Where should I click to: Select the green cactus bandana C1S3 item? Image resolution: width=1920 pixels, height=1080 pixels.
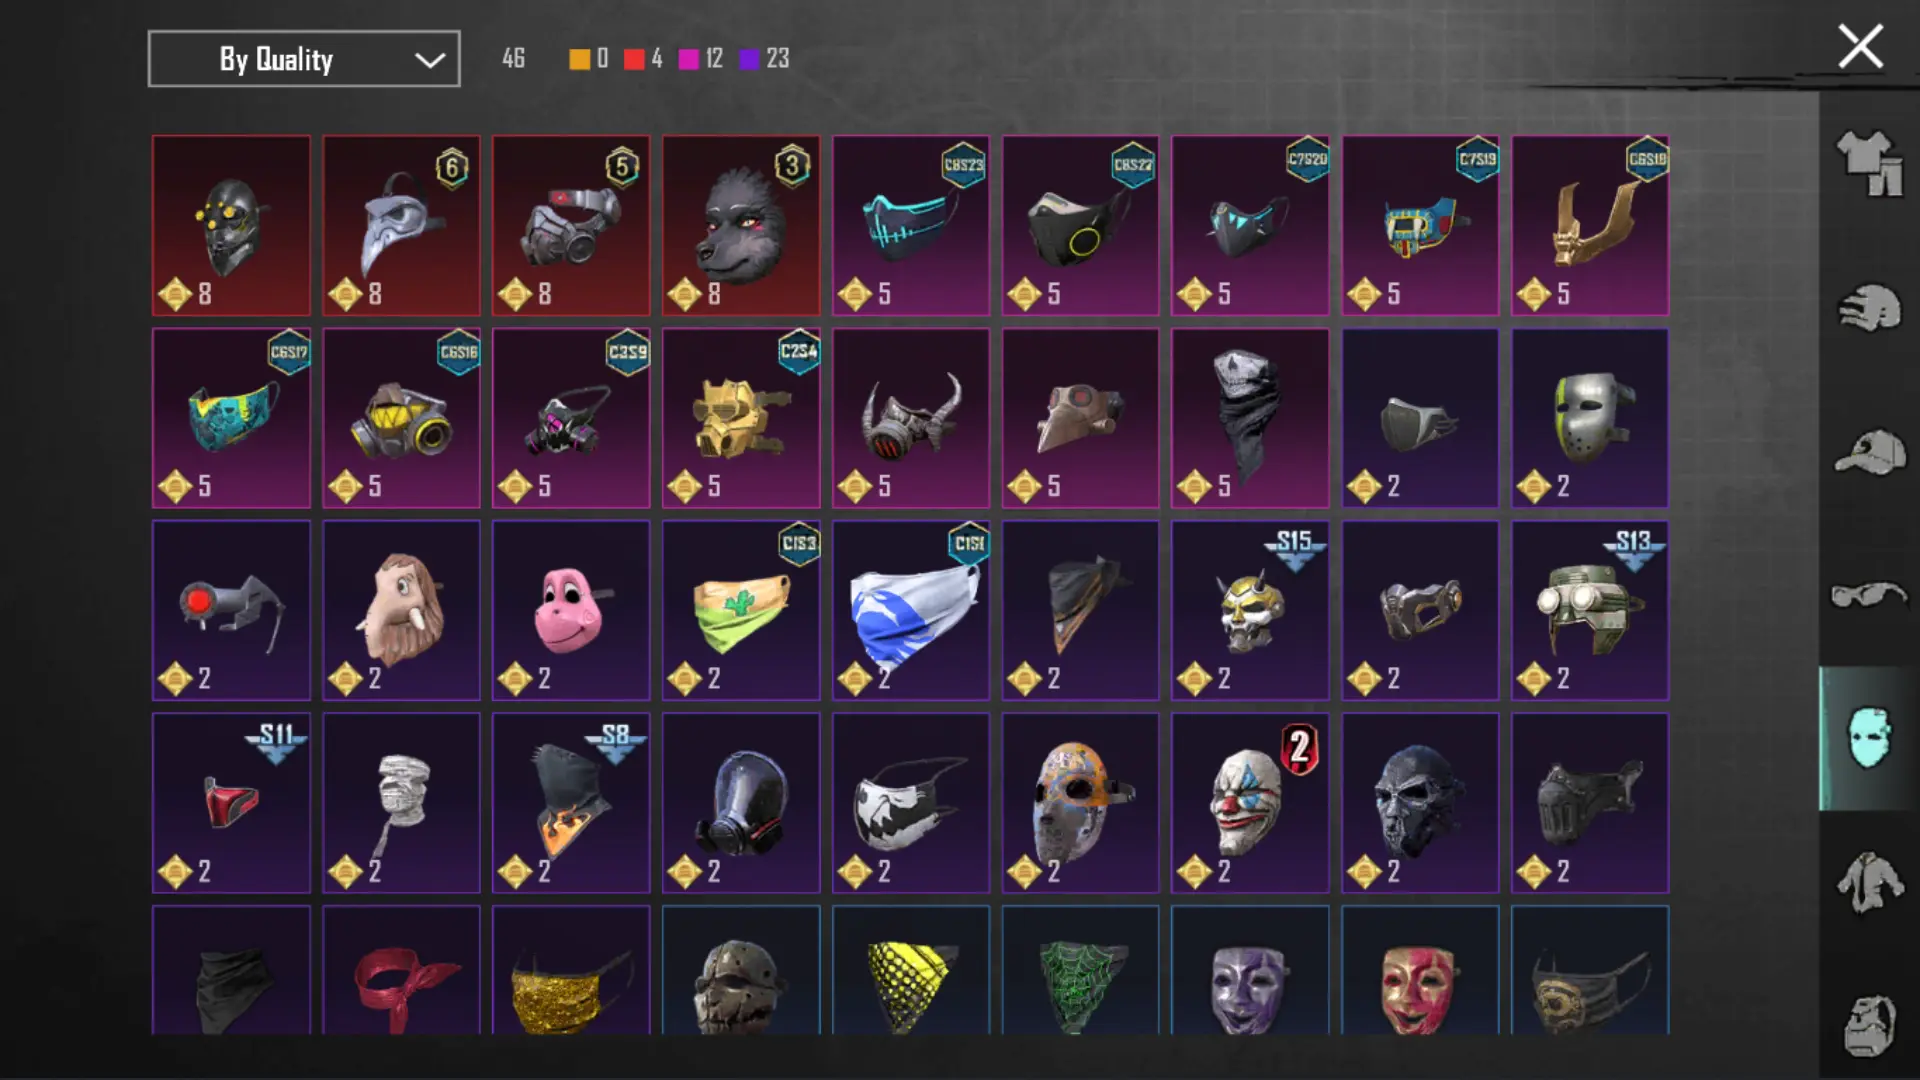click(741, 610)
